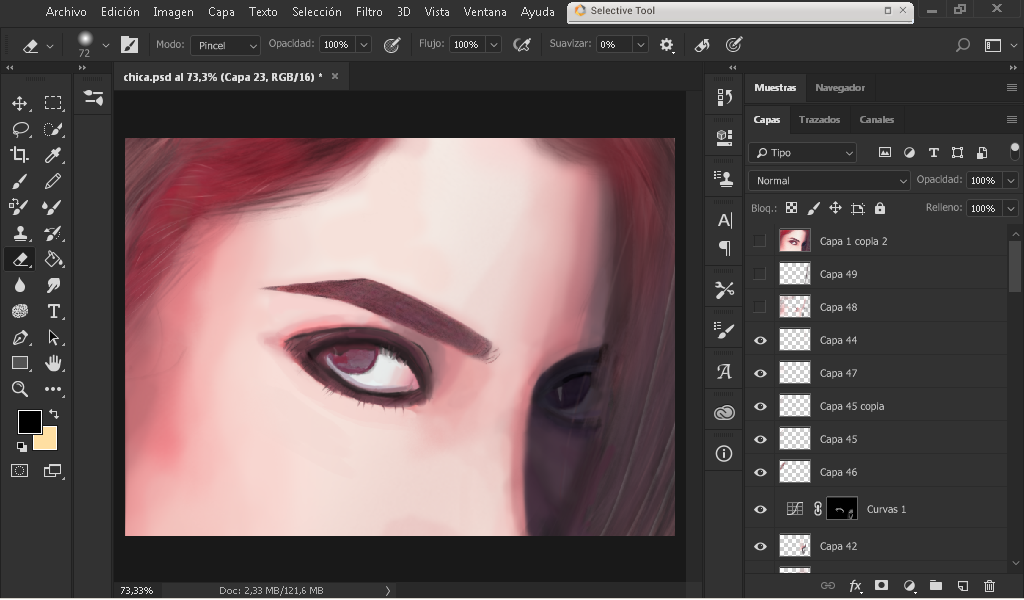Show the Capa 49 layer
Screen dimensions: 1024x600
(x=760, y=274)
